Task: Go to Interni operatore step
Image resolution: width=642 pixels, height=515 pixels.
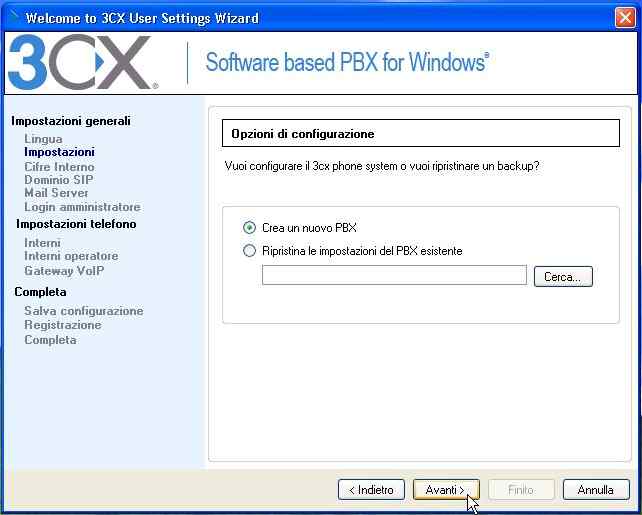Action: [x=71, y=256]
